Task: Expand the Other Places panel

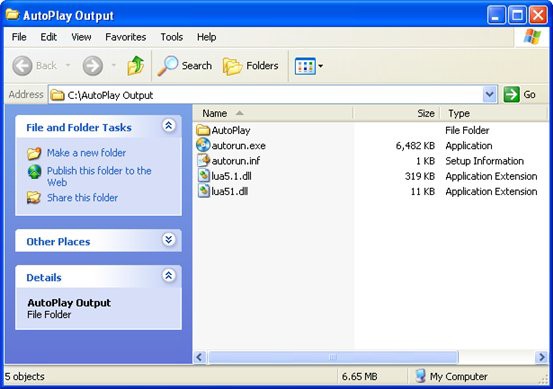Action: [x=169, y=240]
